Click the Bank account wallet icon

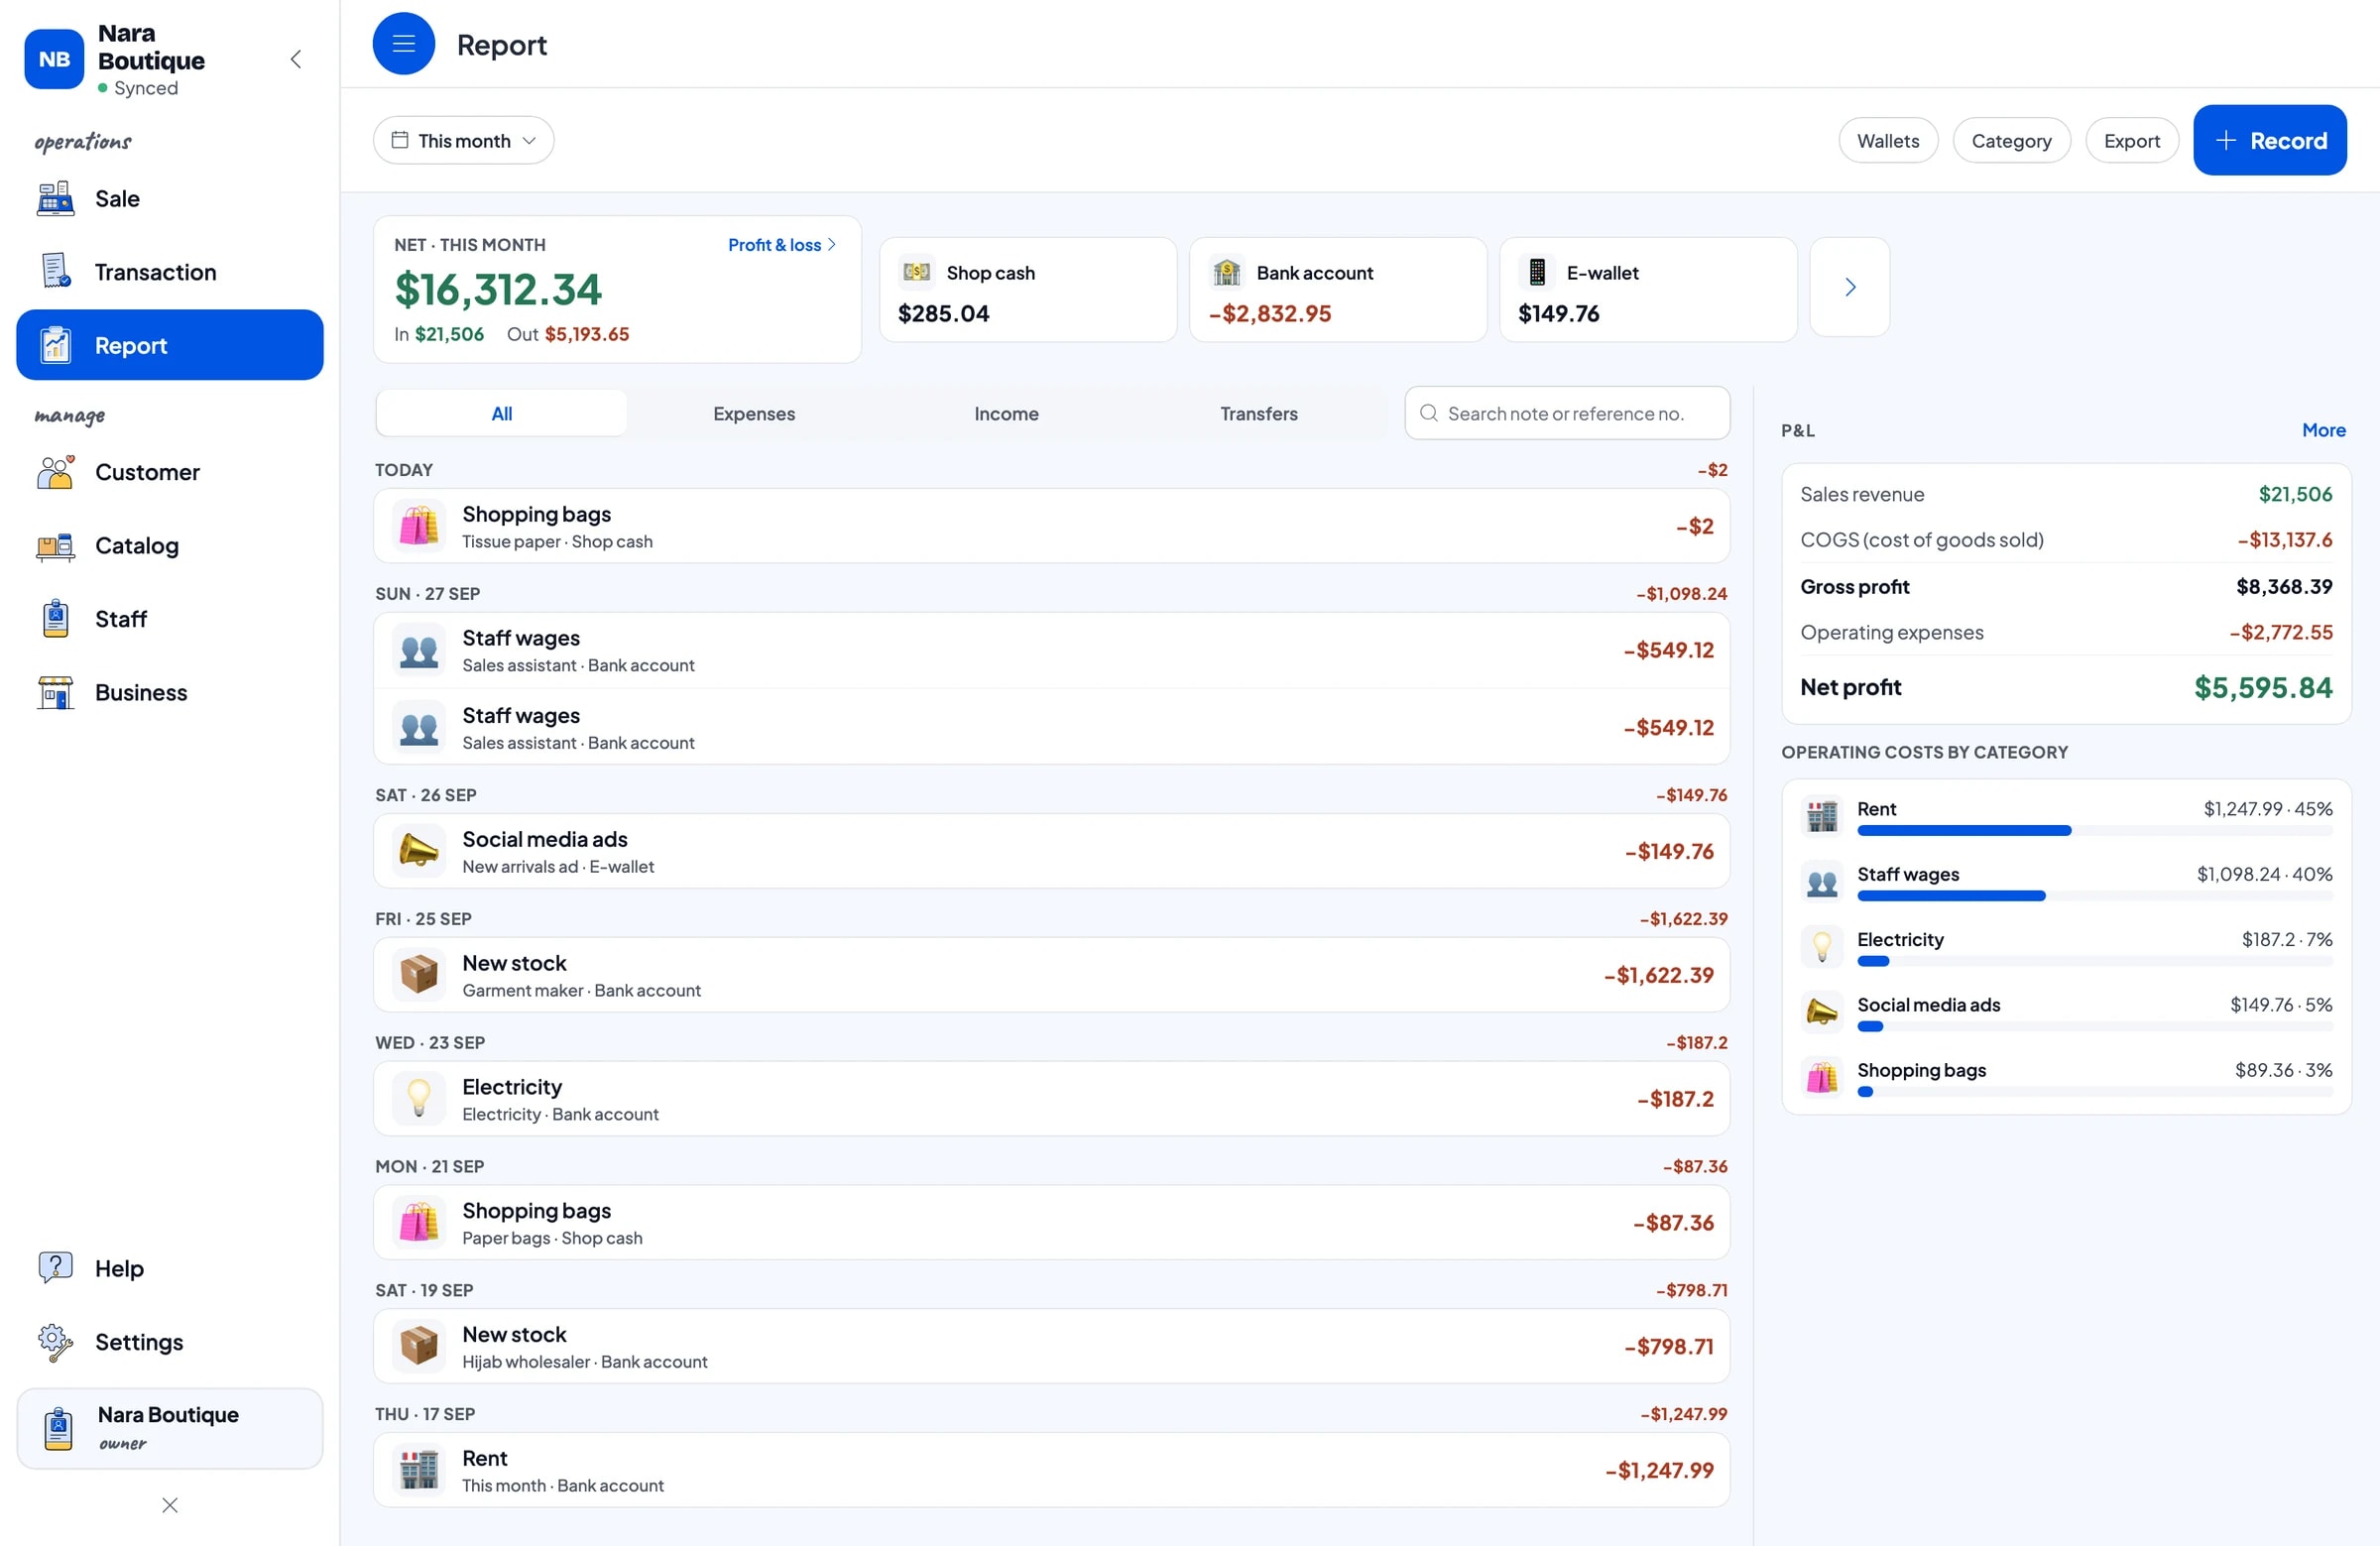coord(1226,272)
